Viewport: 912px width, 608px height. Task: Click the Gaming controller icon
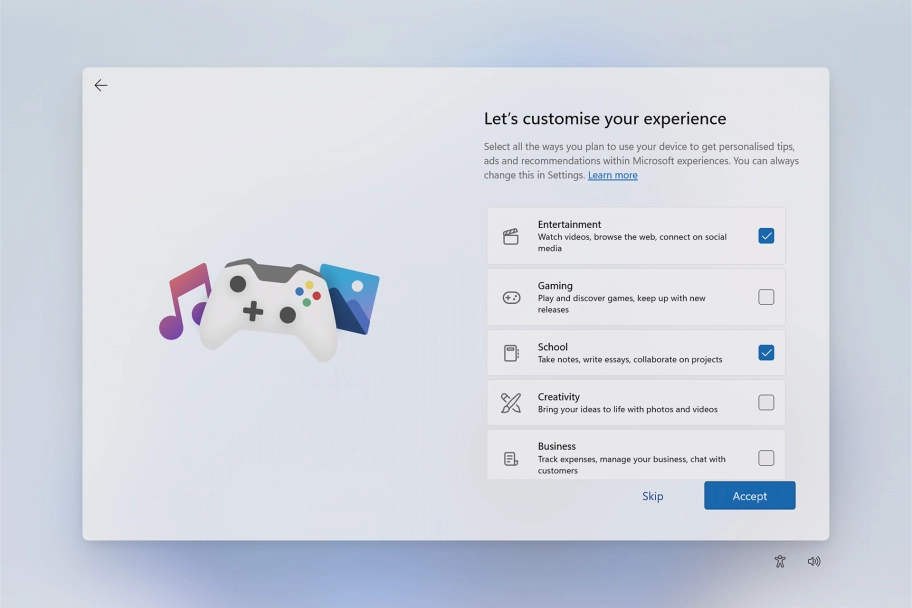pos(511,298)
